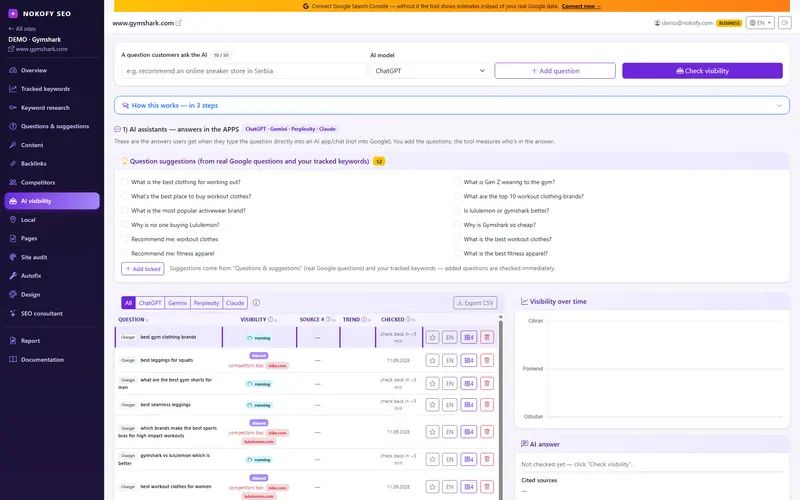Tick 'What is the best clothing for working out?'
Image resolution: width=800 pixels, height=500 pixels.
point(124,182)
